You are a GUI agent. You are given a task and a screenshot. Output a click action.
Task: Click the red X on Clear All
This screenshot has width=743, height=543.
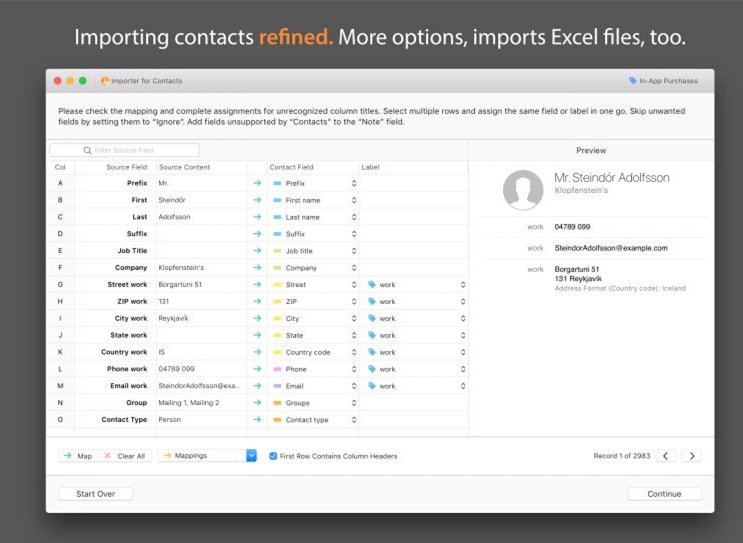point(108,455)
